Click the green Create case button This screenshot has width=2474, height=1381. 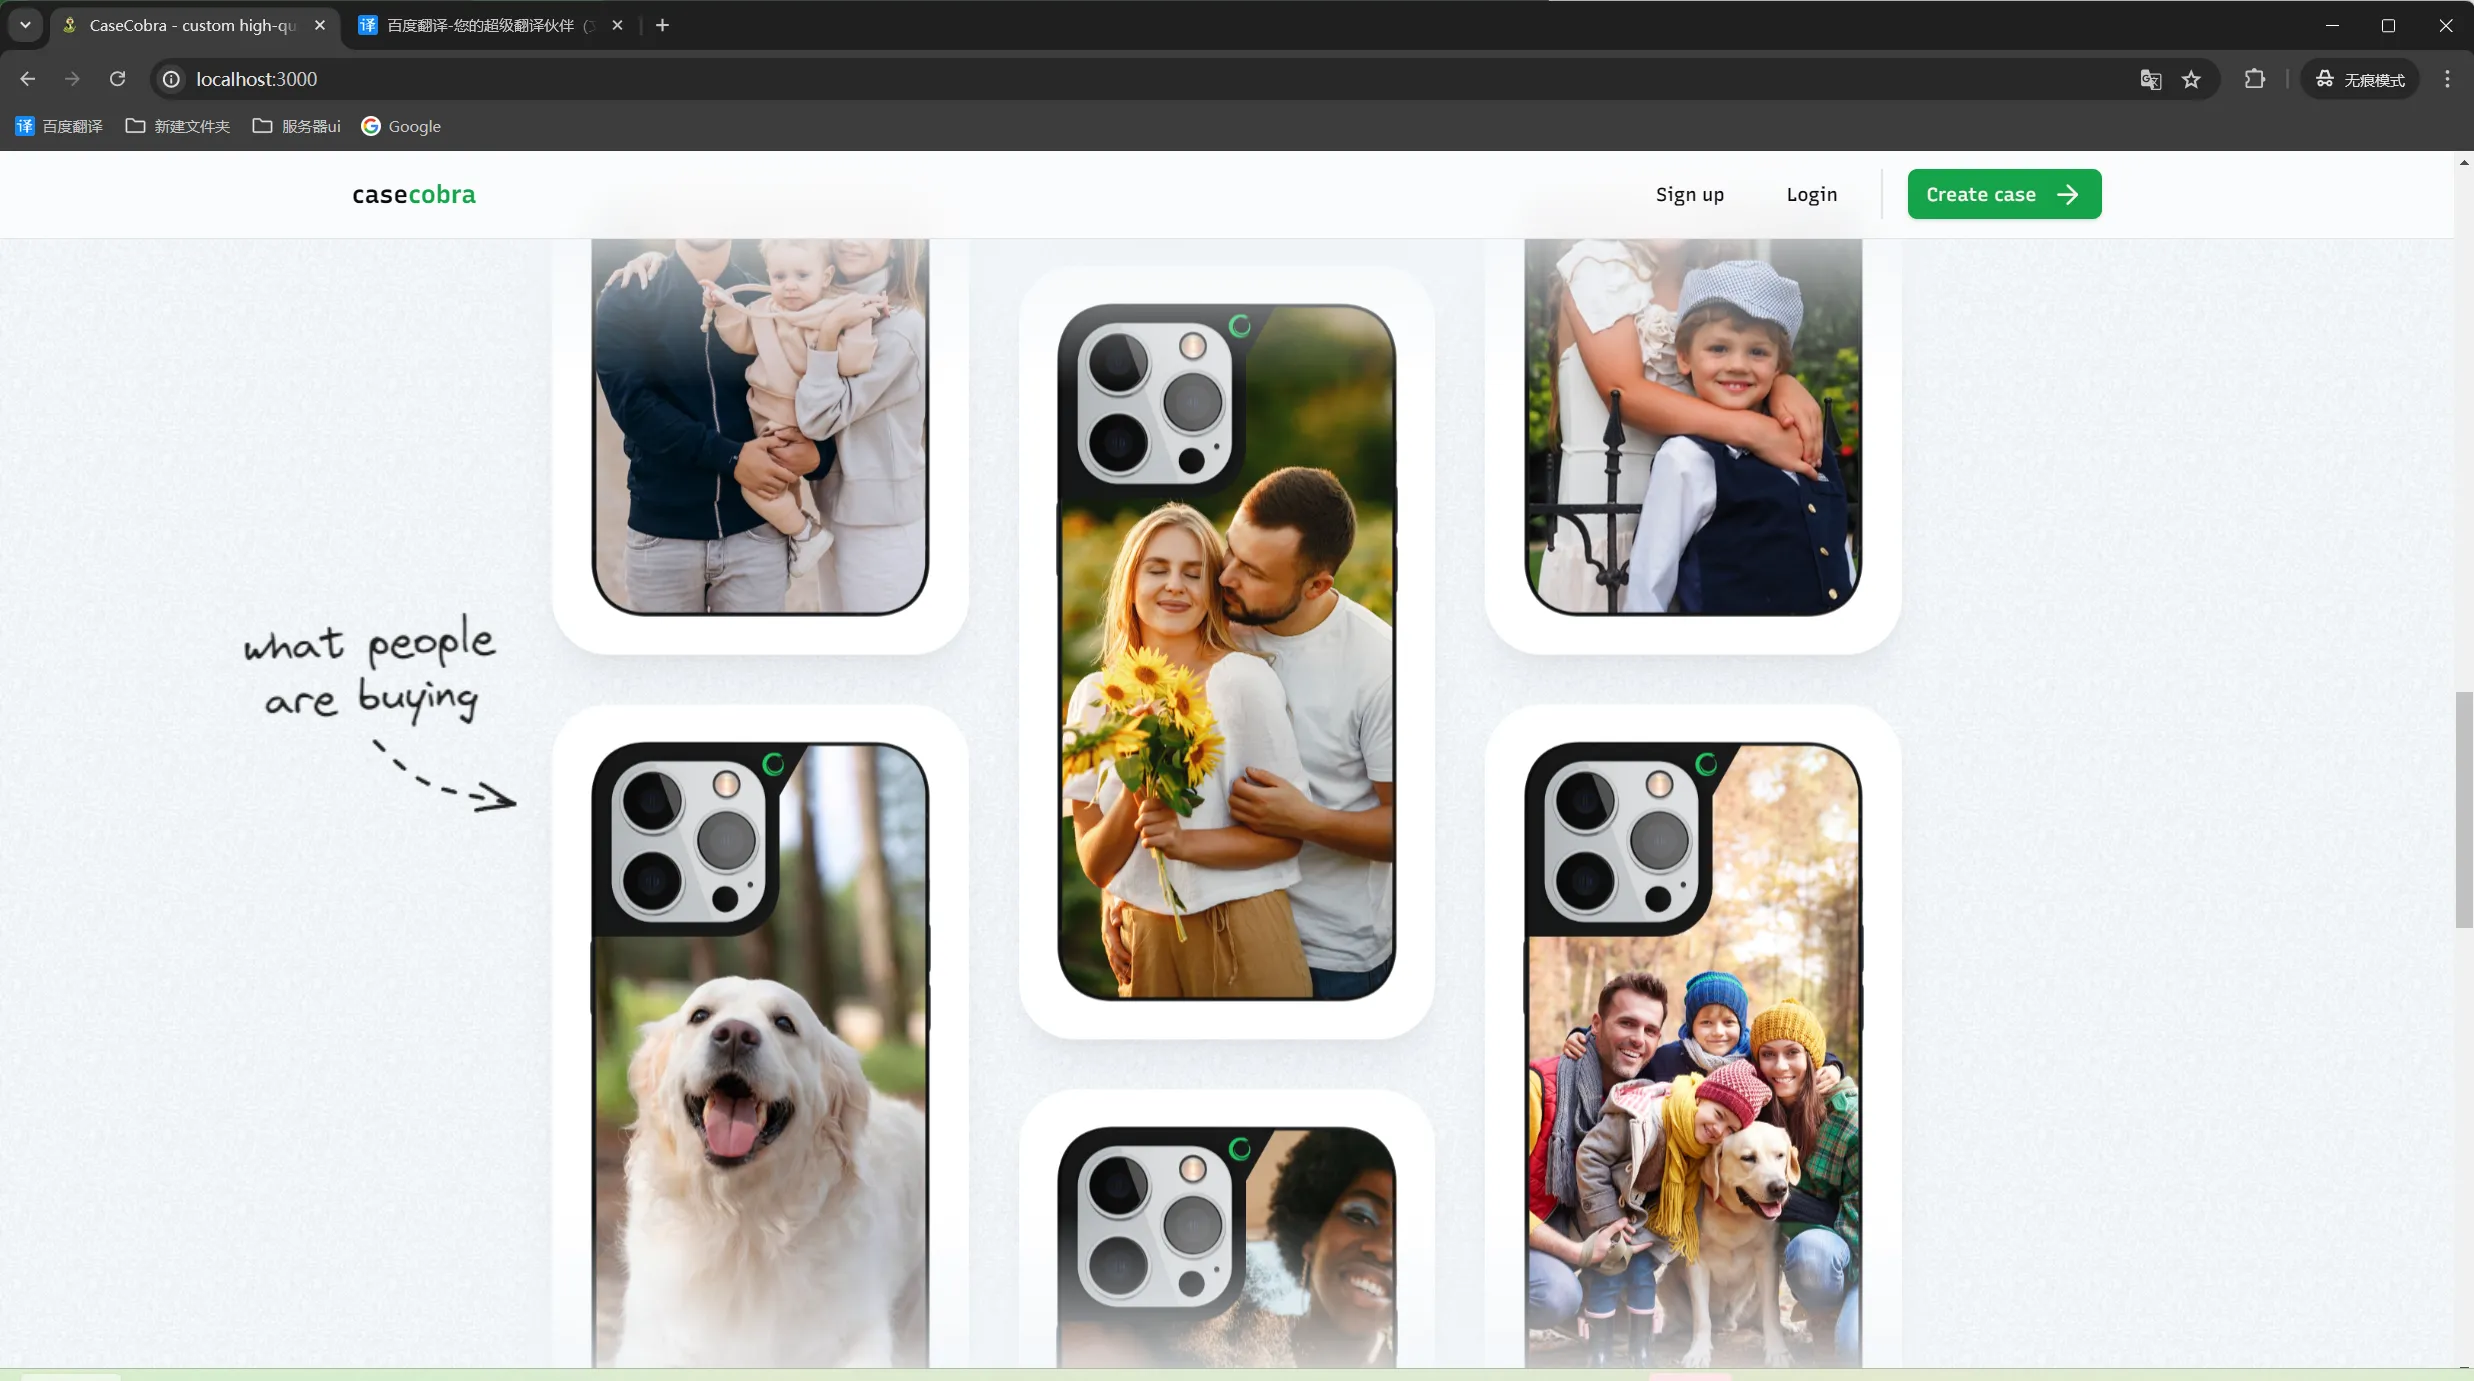point(2004,194)
